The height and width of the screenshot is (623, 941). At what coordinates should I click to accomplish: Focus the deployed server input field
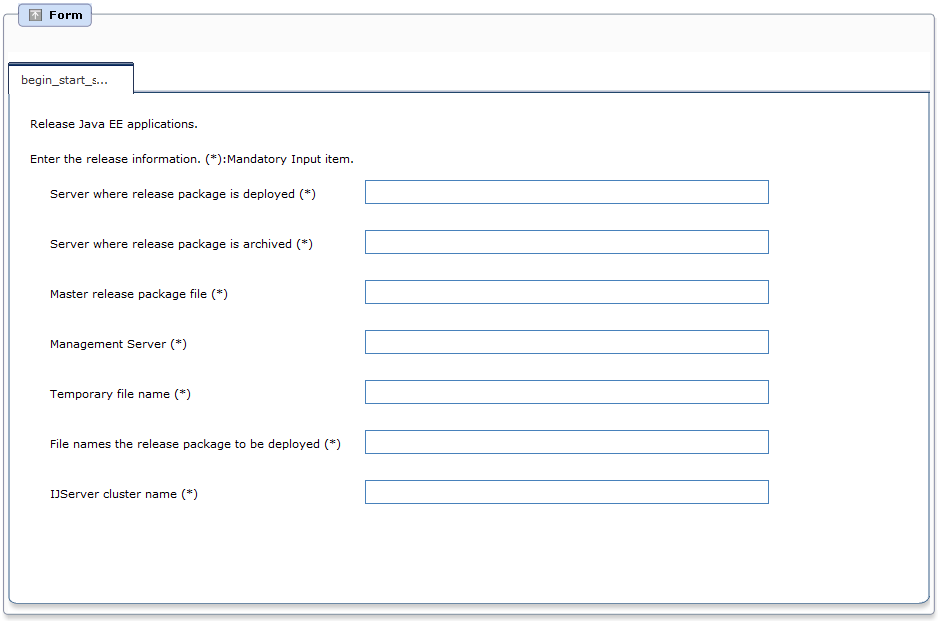(567, 192)
